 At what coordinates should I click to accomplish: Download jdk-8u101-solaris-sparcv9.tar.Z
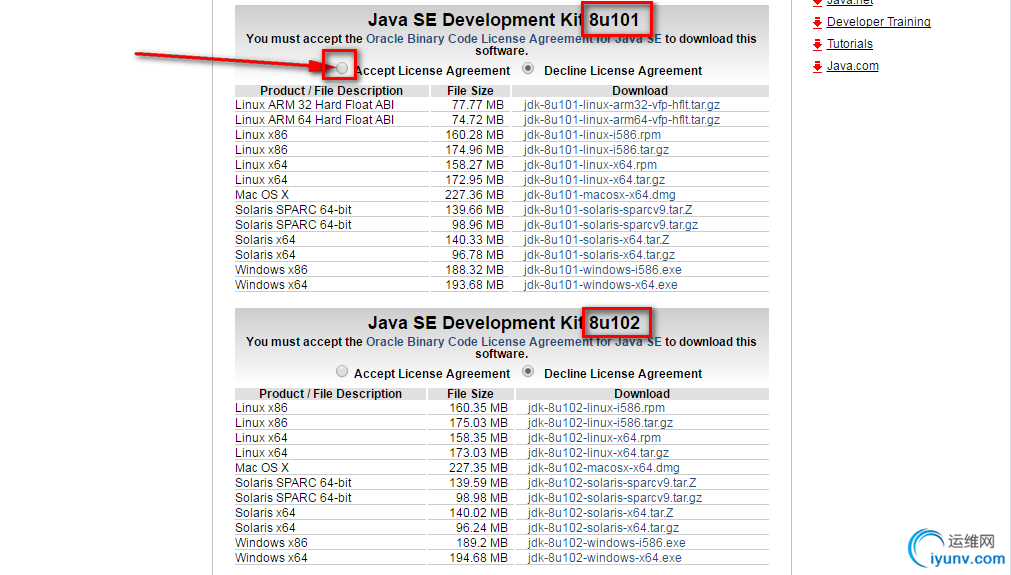[x=607, y=210]
